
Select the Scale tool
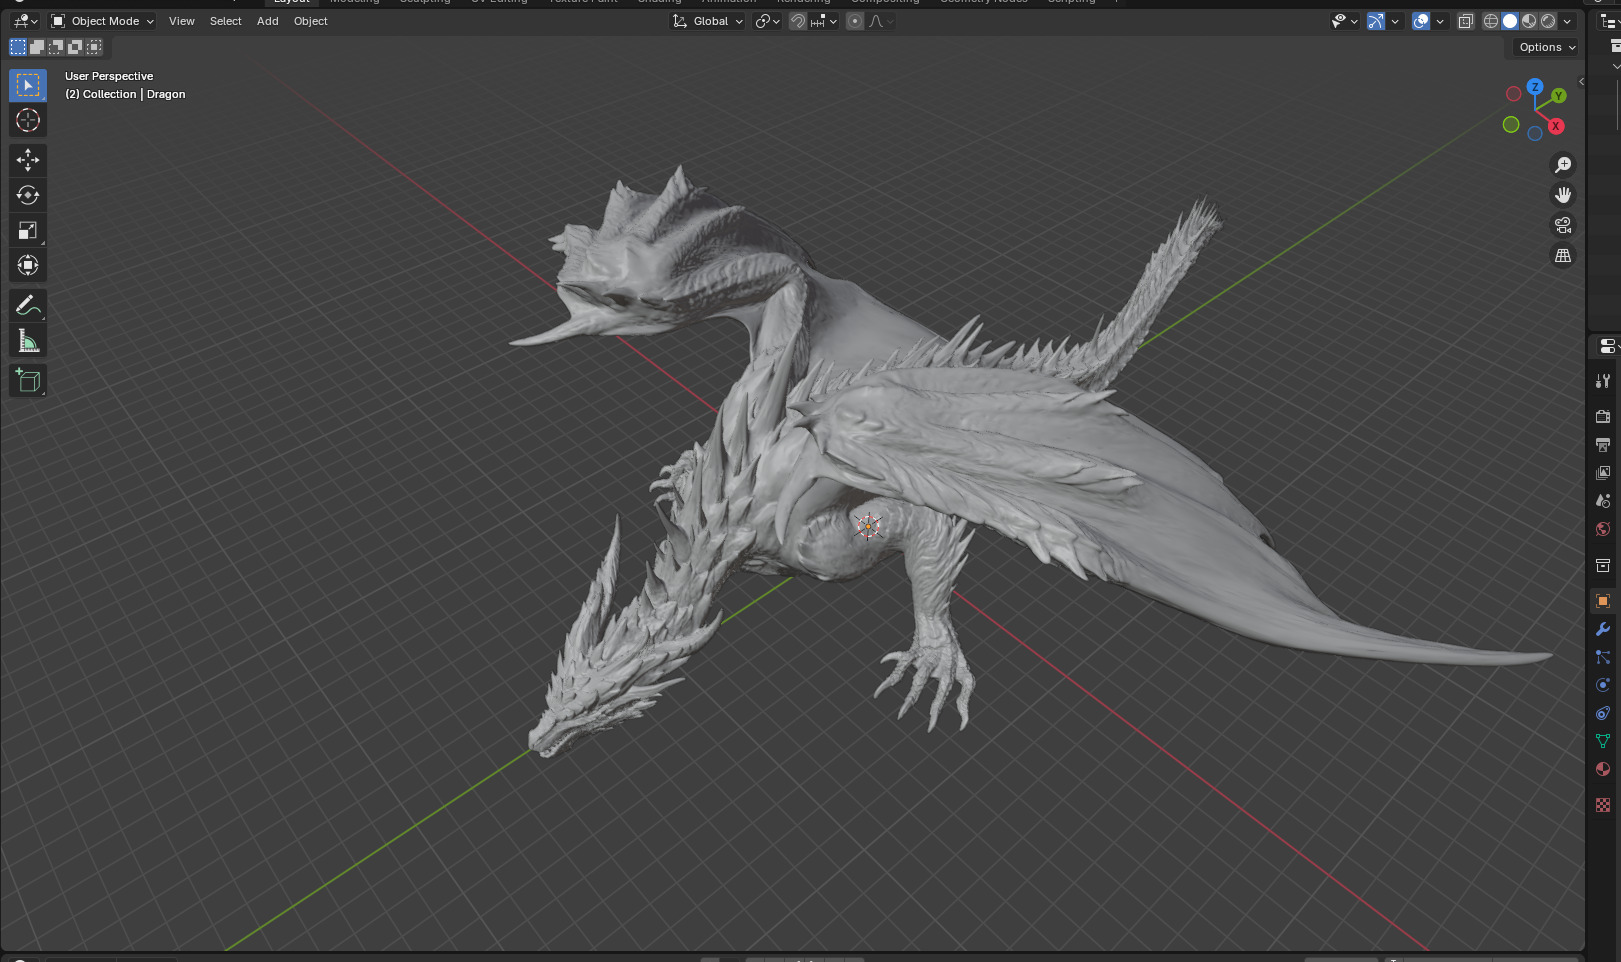click(28, 230)
